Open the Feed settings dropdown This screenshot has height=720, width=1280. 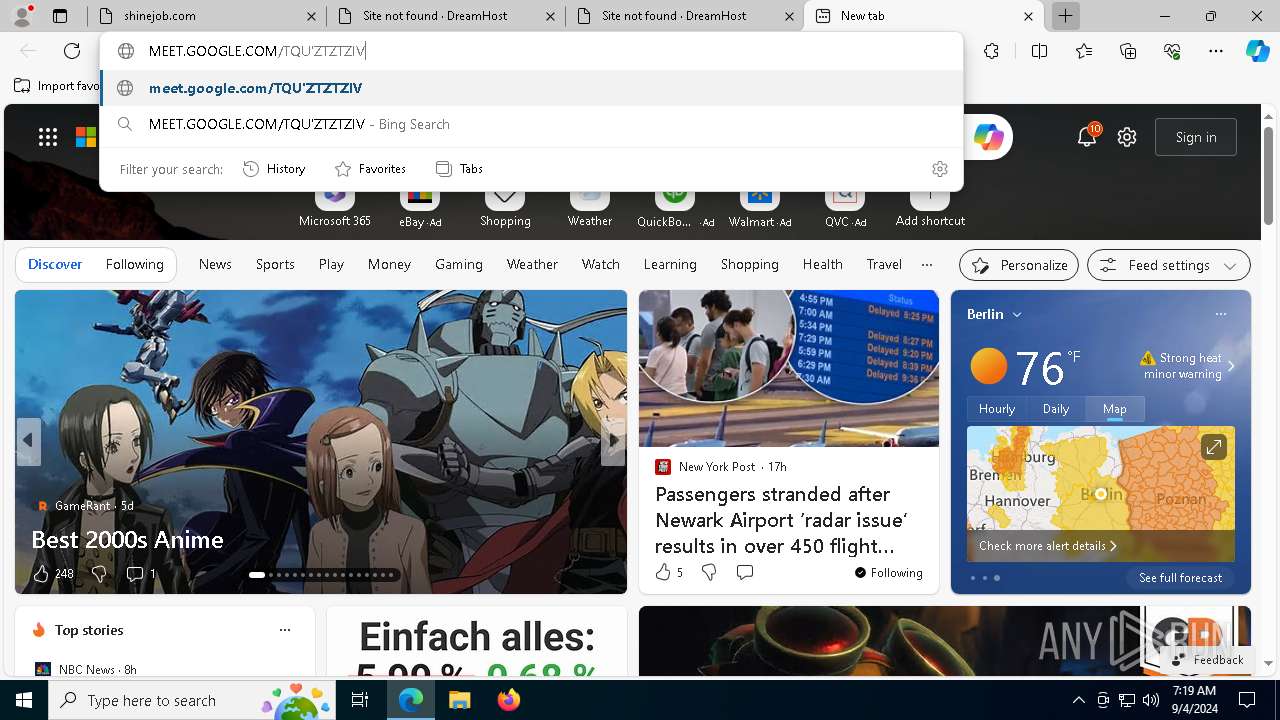pos(1168,265)
